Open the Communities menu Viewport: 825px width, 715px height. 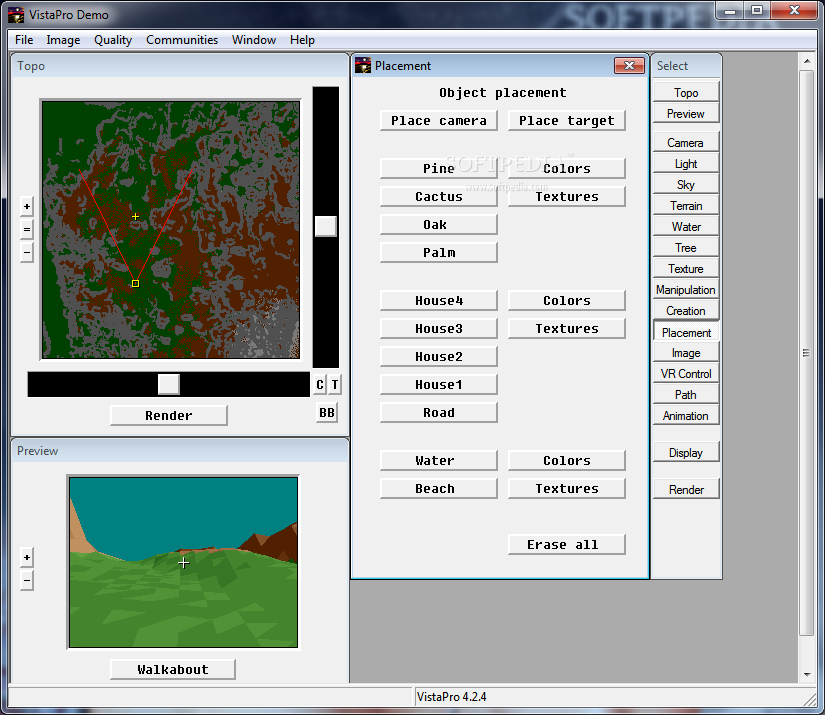[x=182, y=40]
